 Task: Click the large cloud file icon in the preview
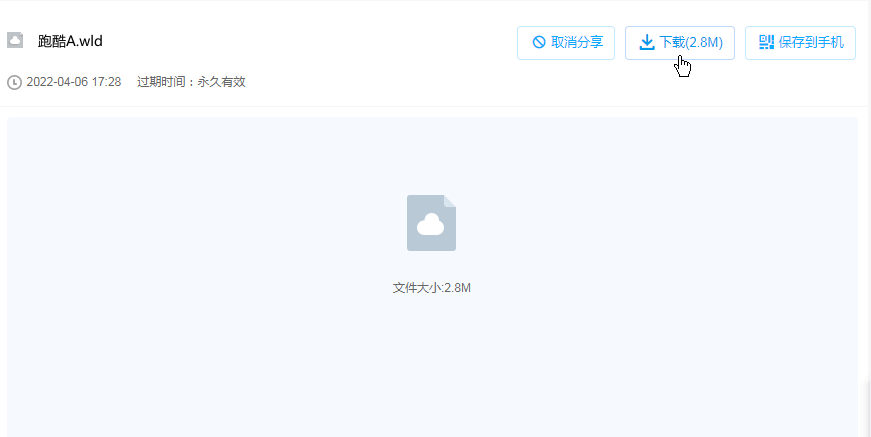(x=432, y=223)
